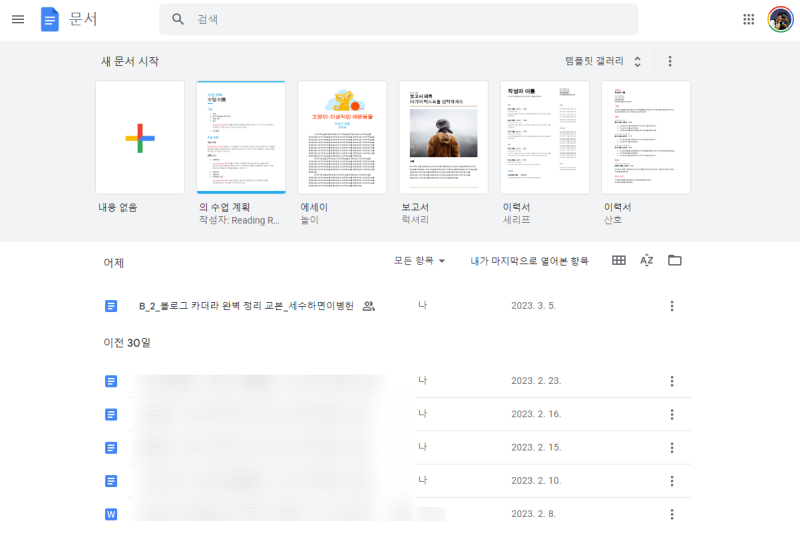Open the 수업 계획 template

241,137
